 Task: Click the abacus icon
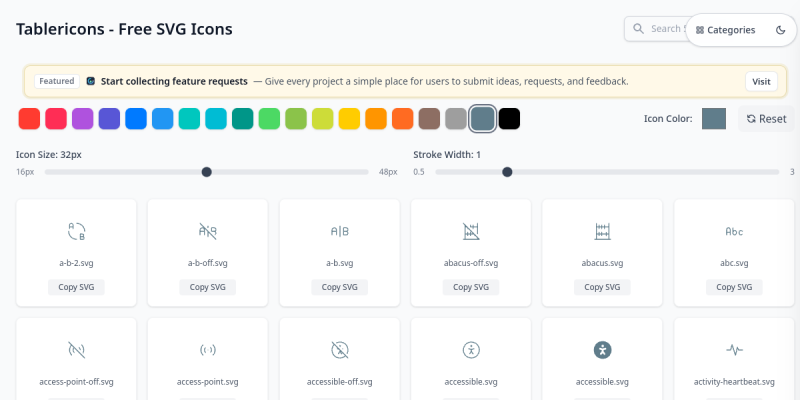tap(603, 231)
